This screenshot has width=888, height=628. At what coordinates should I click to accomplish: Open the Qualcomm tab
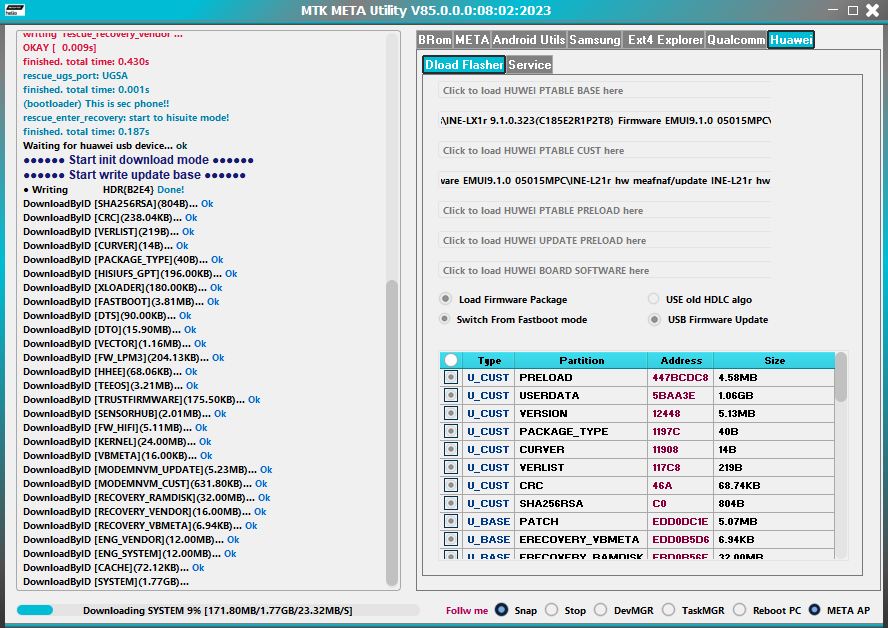pyautogui.click(x=736, y=40)
